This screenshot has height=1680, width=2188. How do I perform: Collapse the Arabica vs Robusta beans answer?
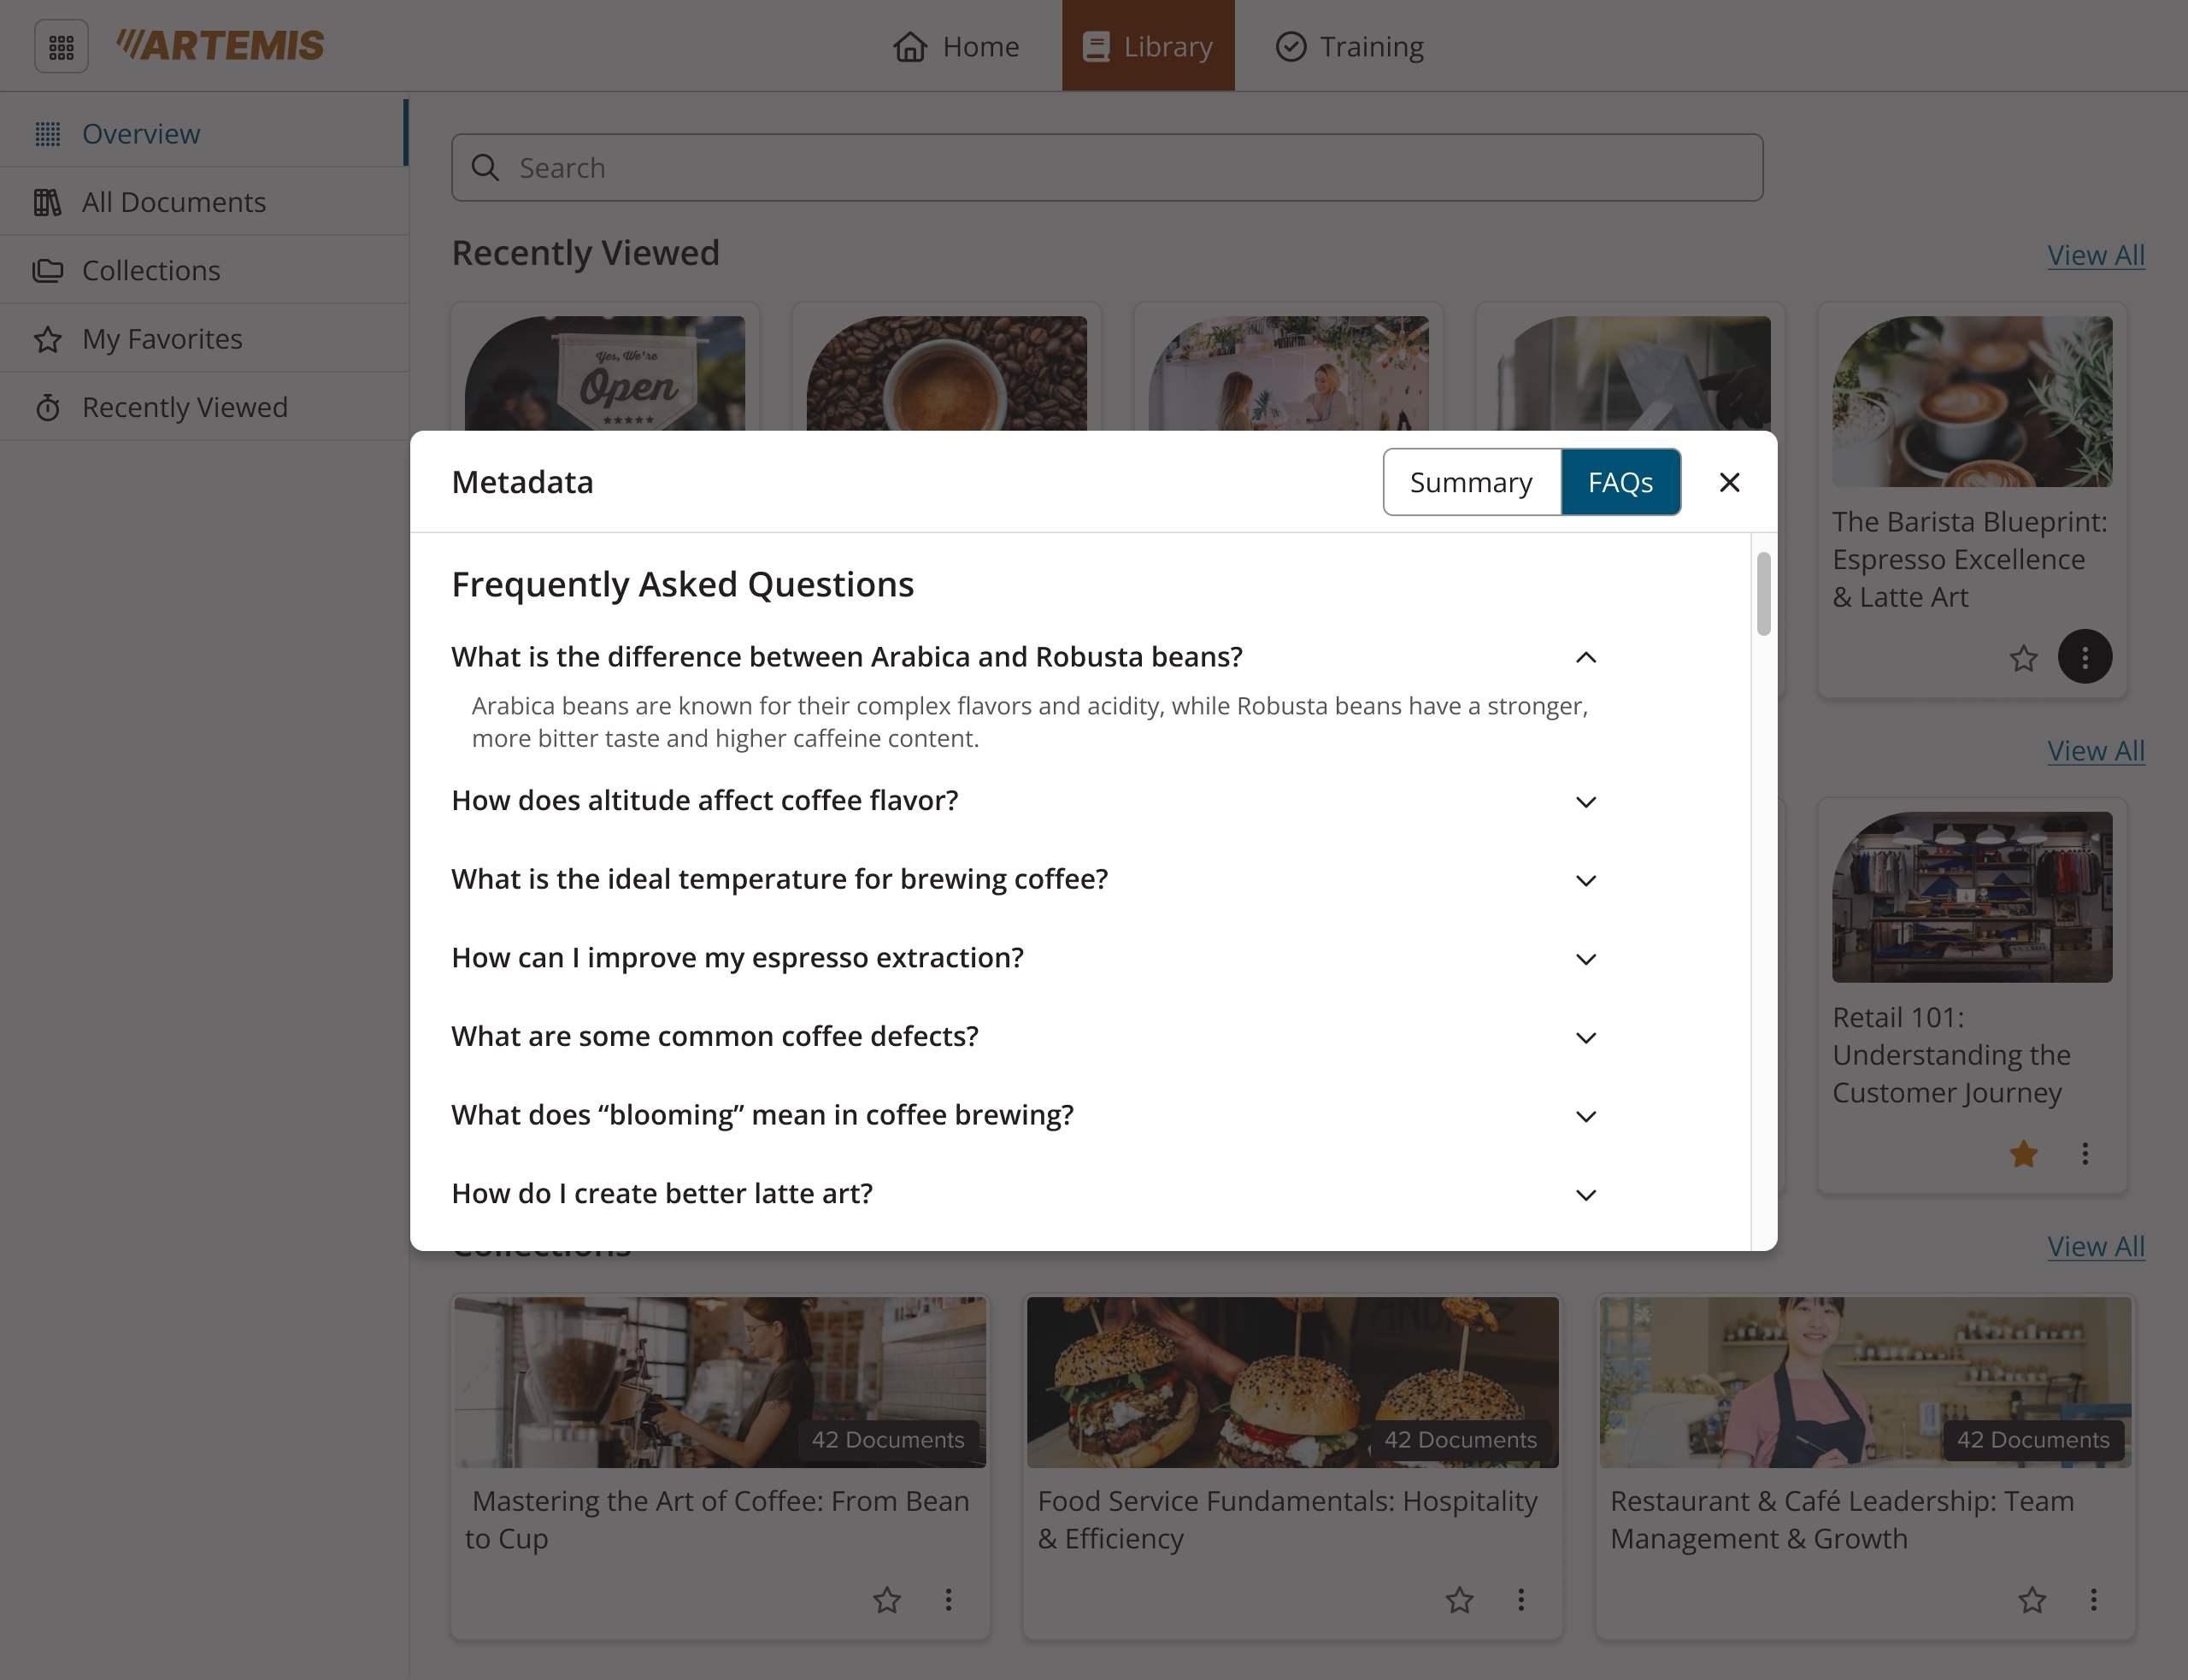coord(1586,657)
